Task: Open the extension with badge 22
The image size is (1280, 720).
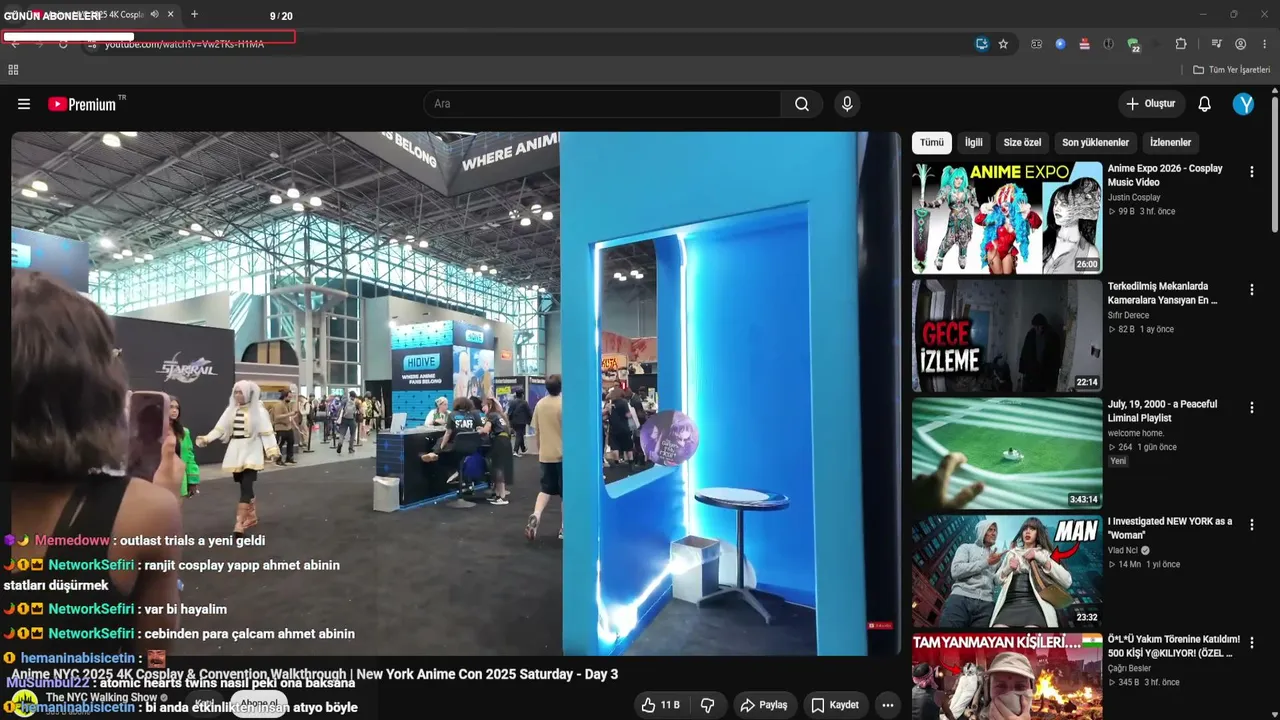Action: tap(1133, 45)
